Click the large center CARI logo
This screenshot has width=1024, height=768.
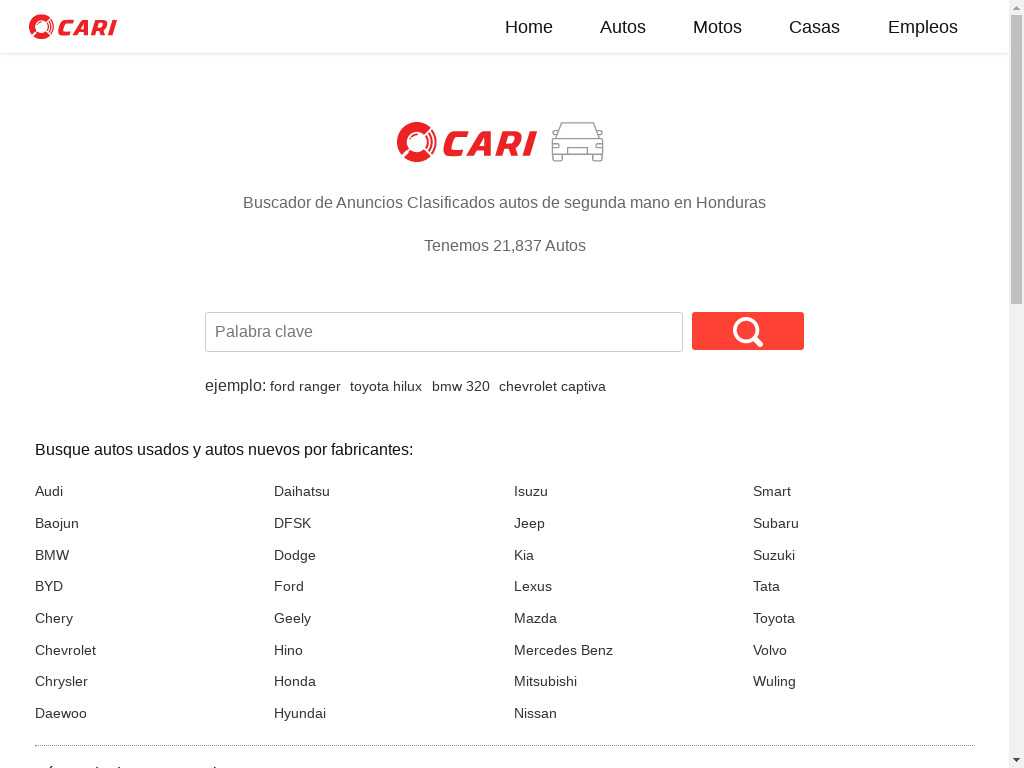[466, 142]
